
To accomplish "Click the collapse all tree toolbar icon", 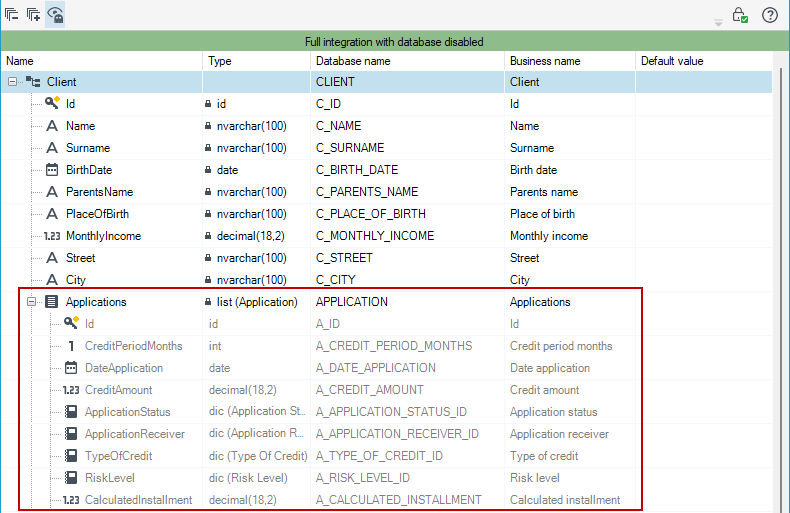I will [12, 15].
